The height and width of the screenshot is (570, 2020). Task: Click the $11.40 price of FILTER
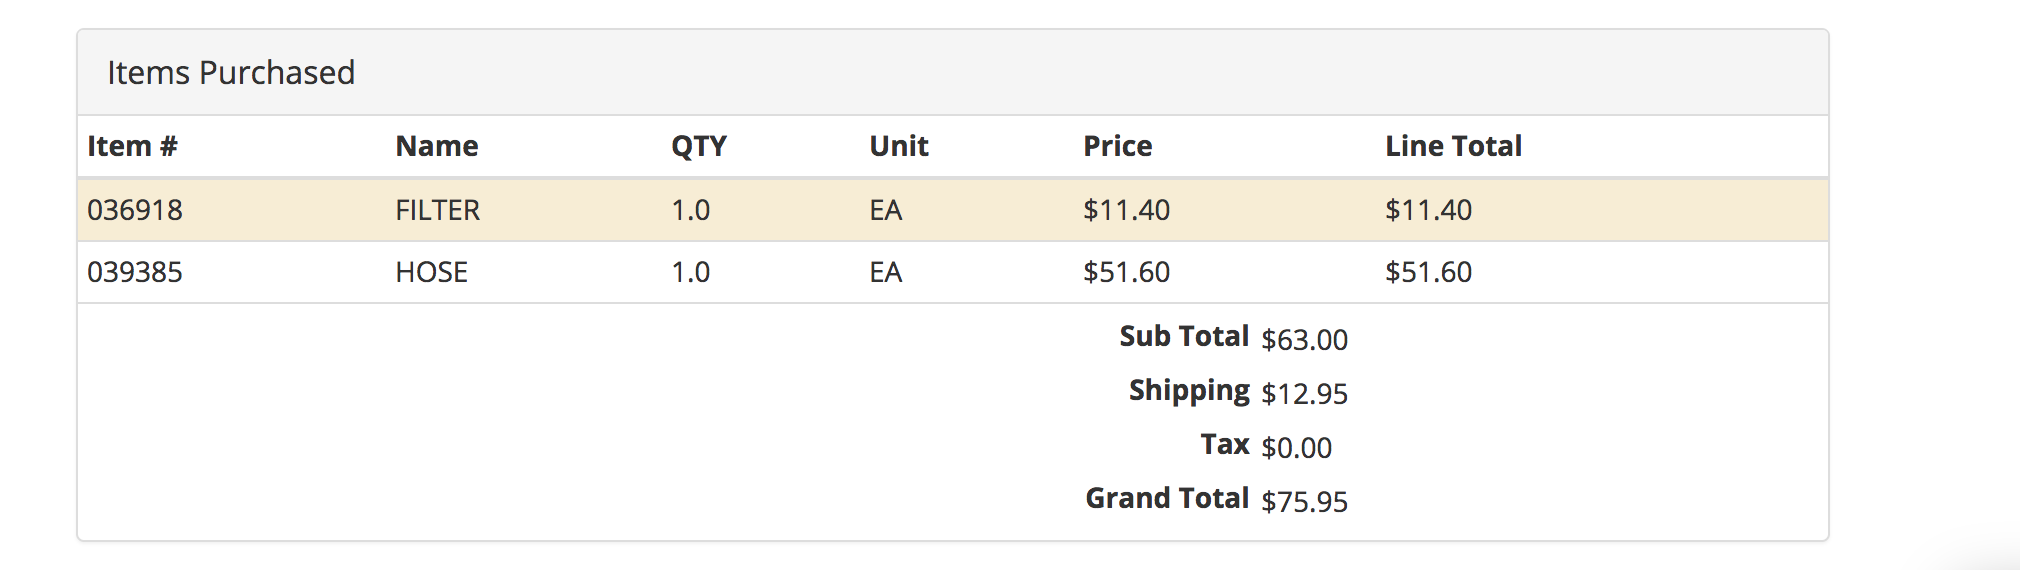point(1127,210)
